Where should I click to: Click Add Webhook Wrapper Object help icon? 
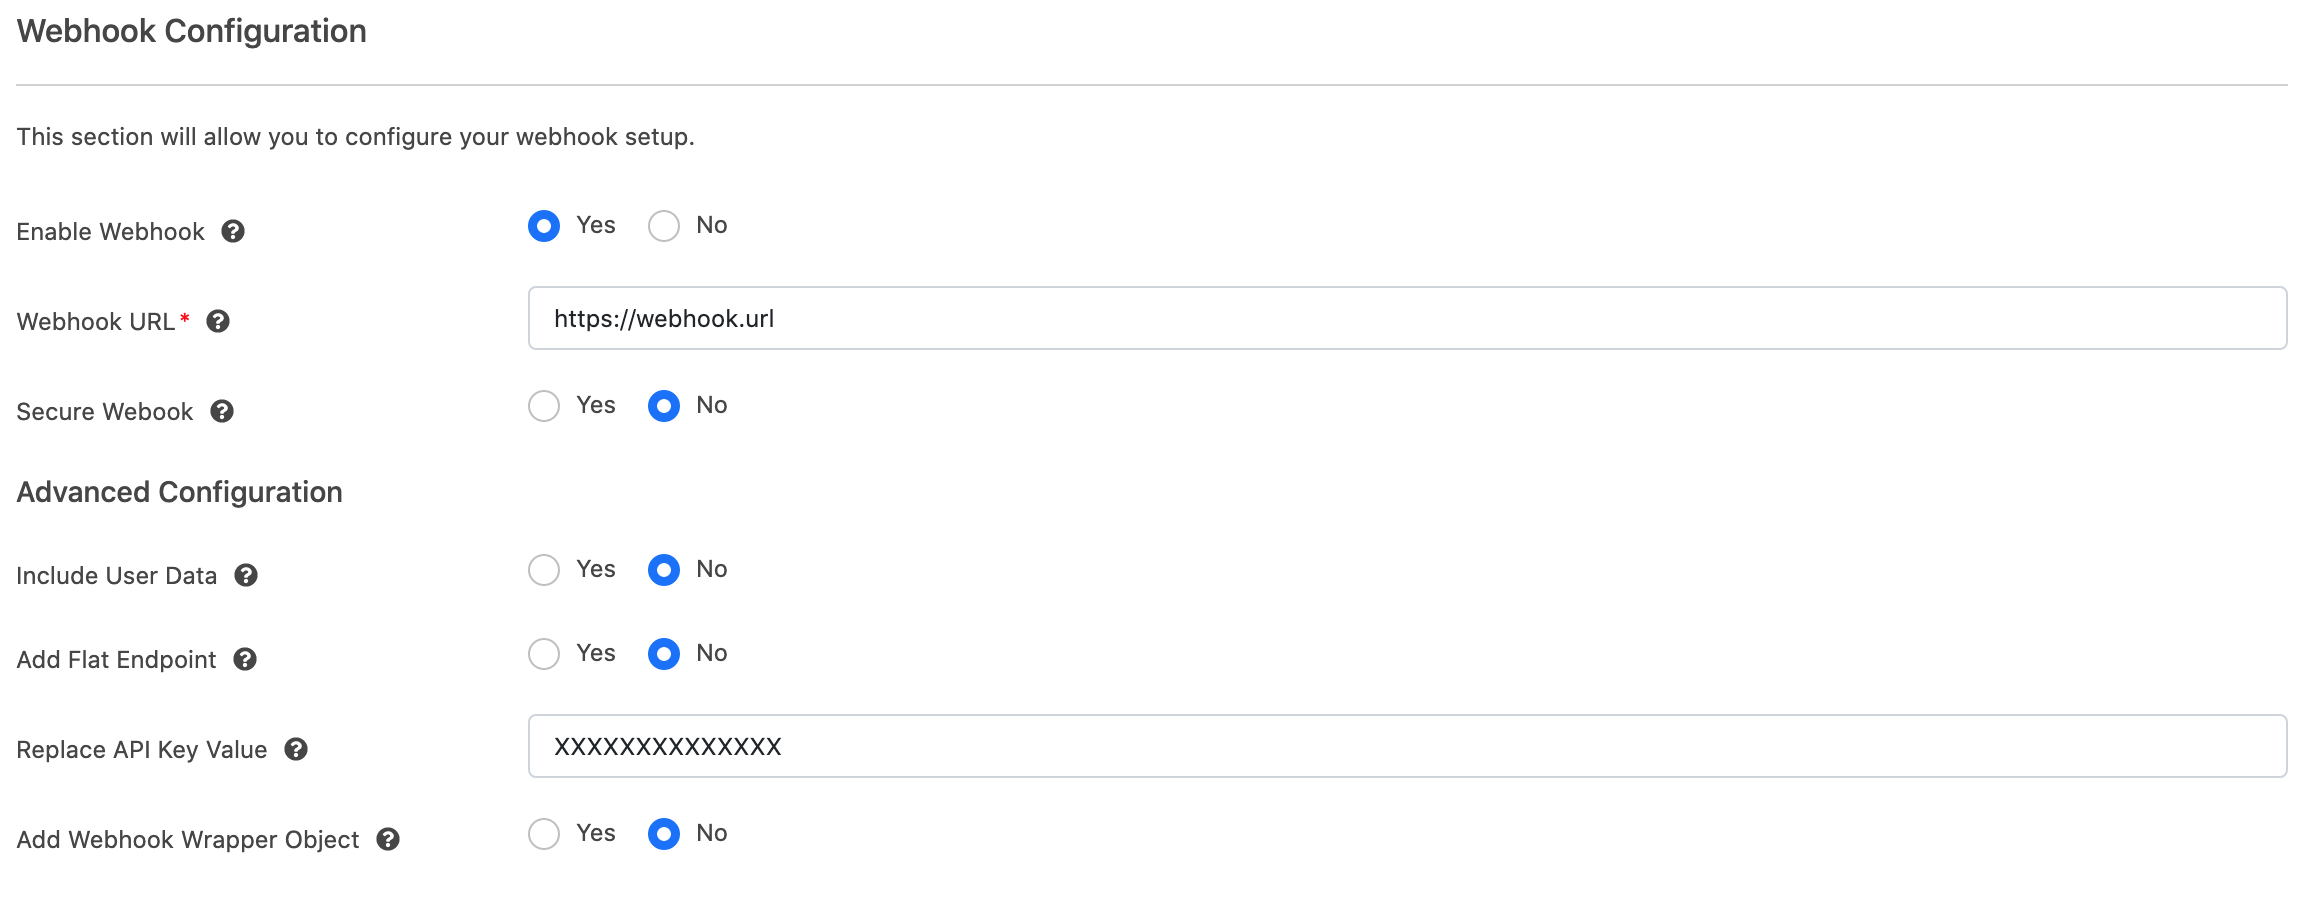pos(390,840)
